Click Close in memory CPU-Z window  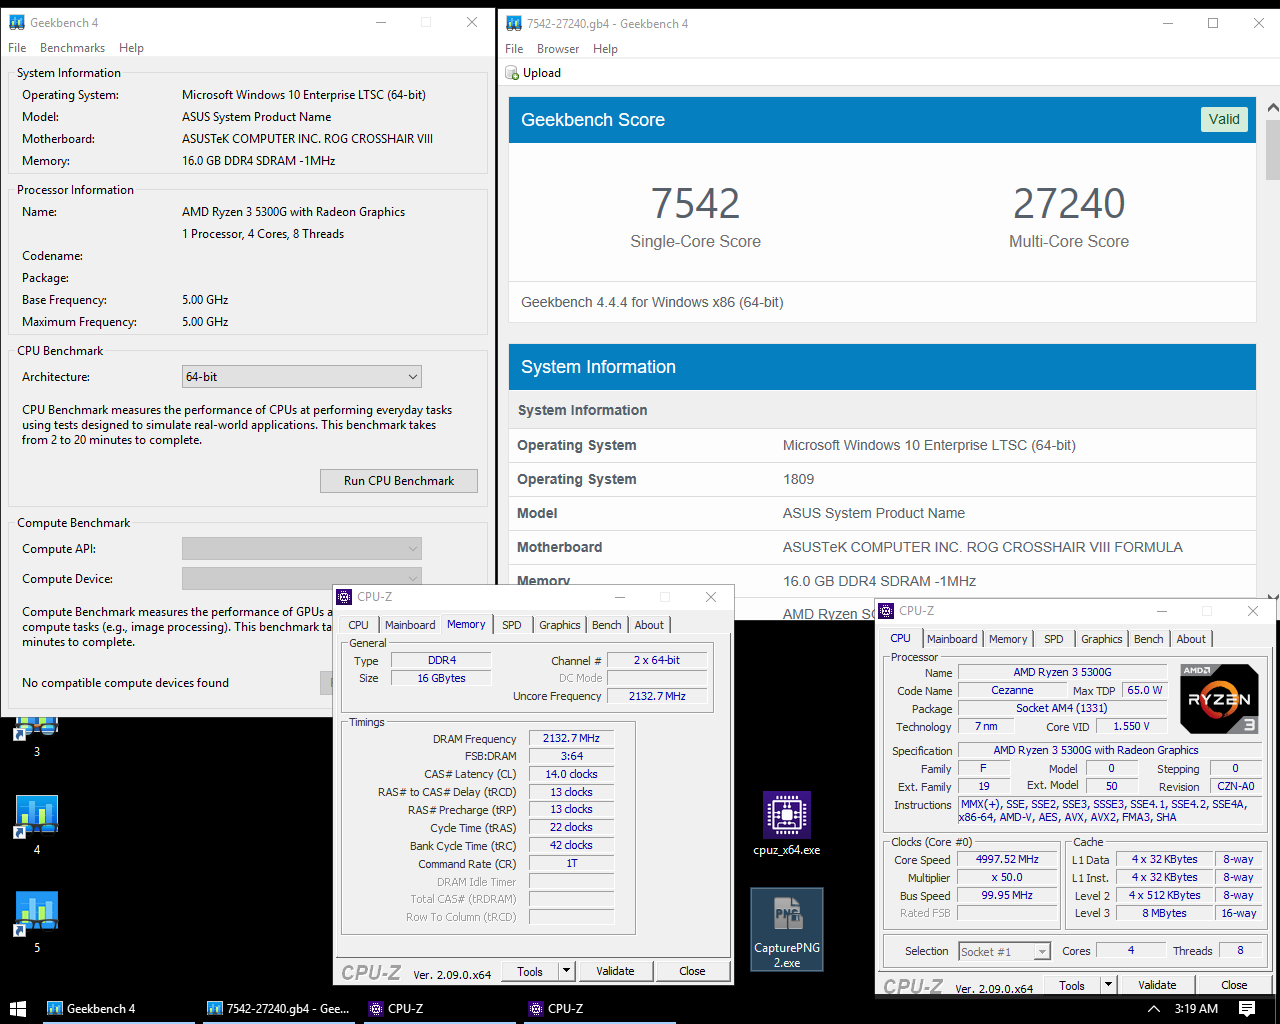click(692, 971)
